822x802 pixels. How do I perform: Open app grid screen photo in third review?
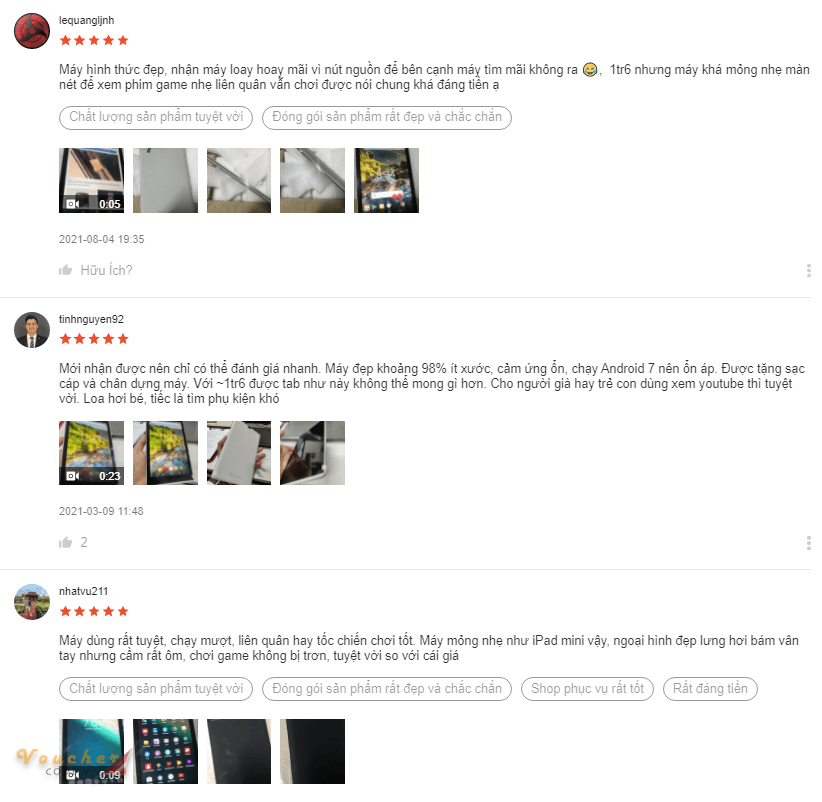(166, 752)
